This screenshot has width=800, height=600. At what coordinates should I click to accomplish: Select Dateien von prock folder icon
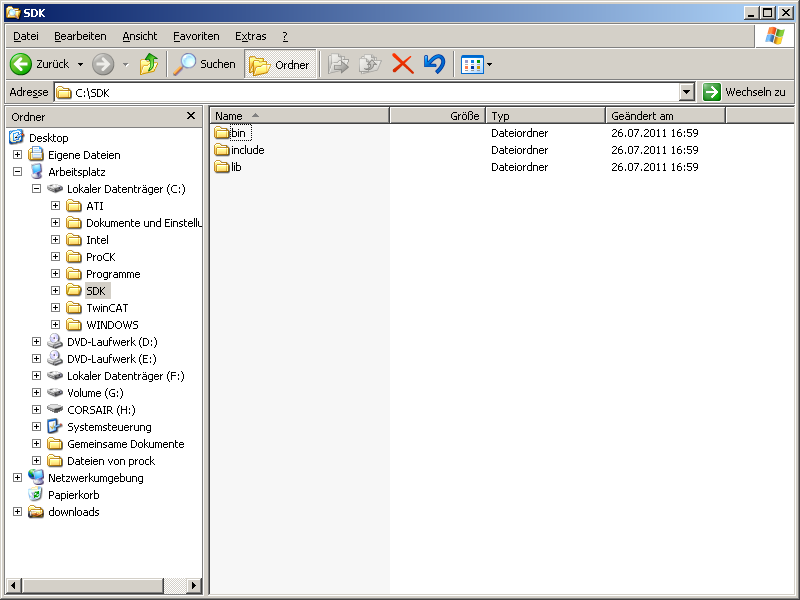[x=55, y=461]
